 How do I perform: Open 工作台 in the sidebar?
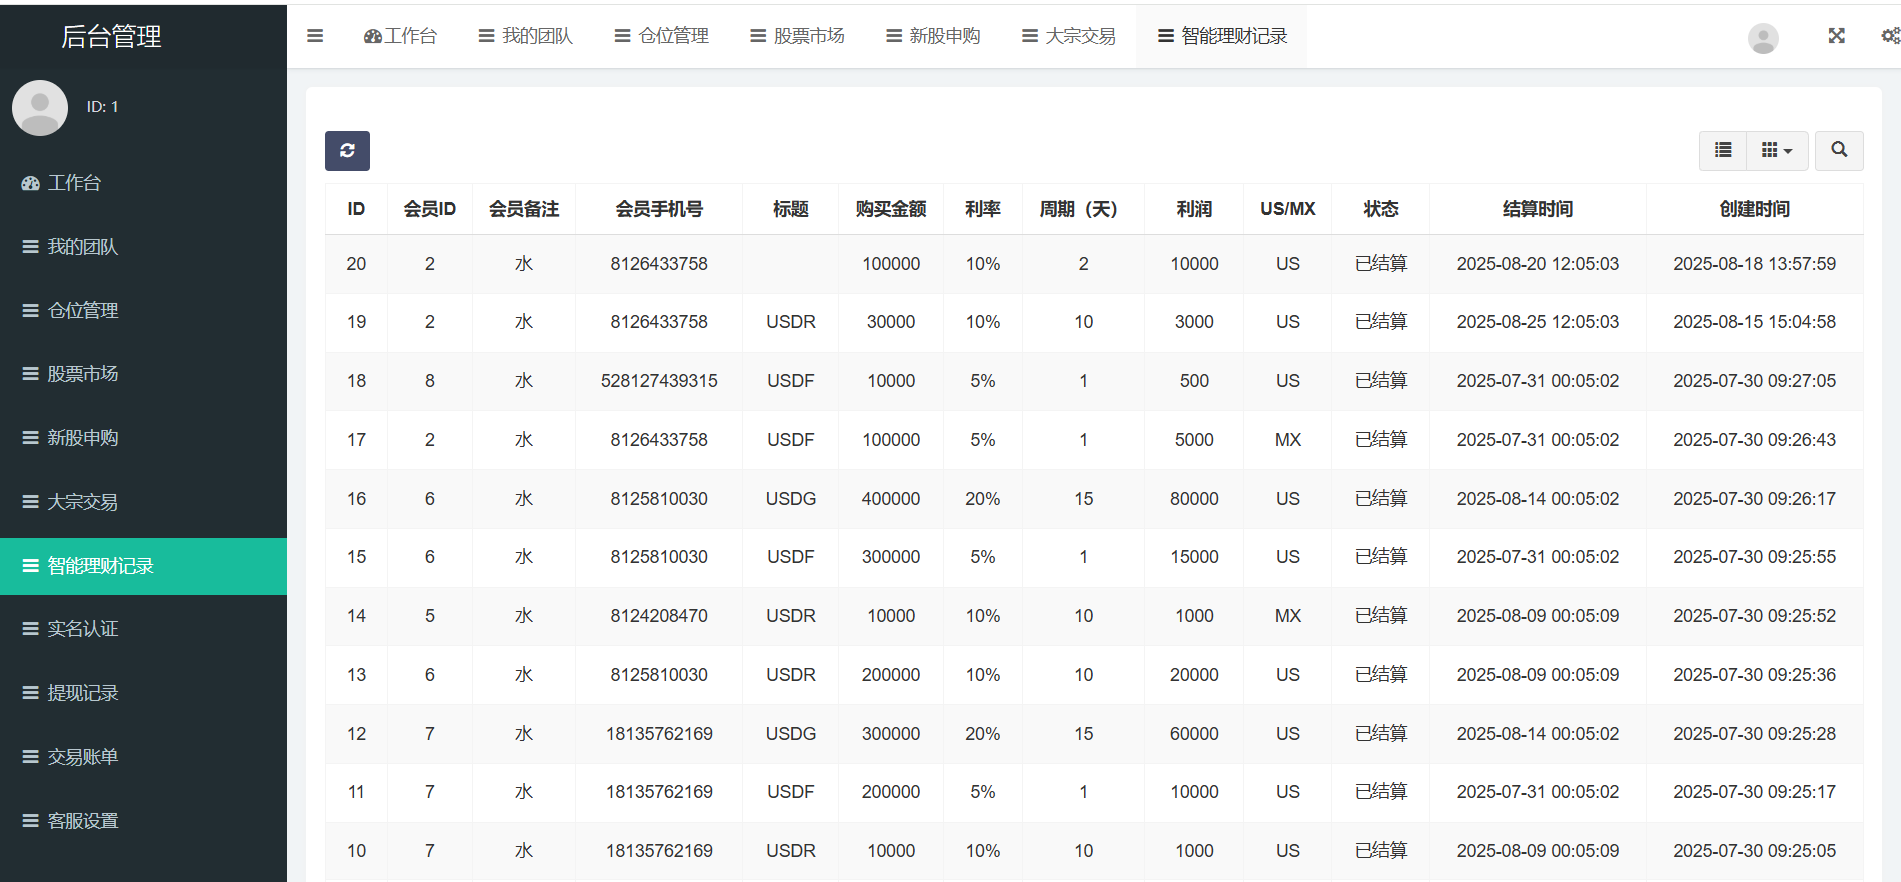pos(74,183)
